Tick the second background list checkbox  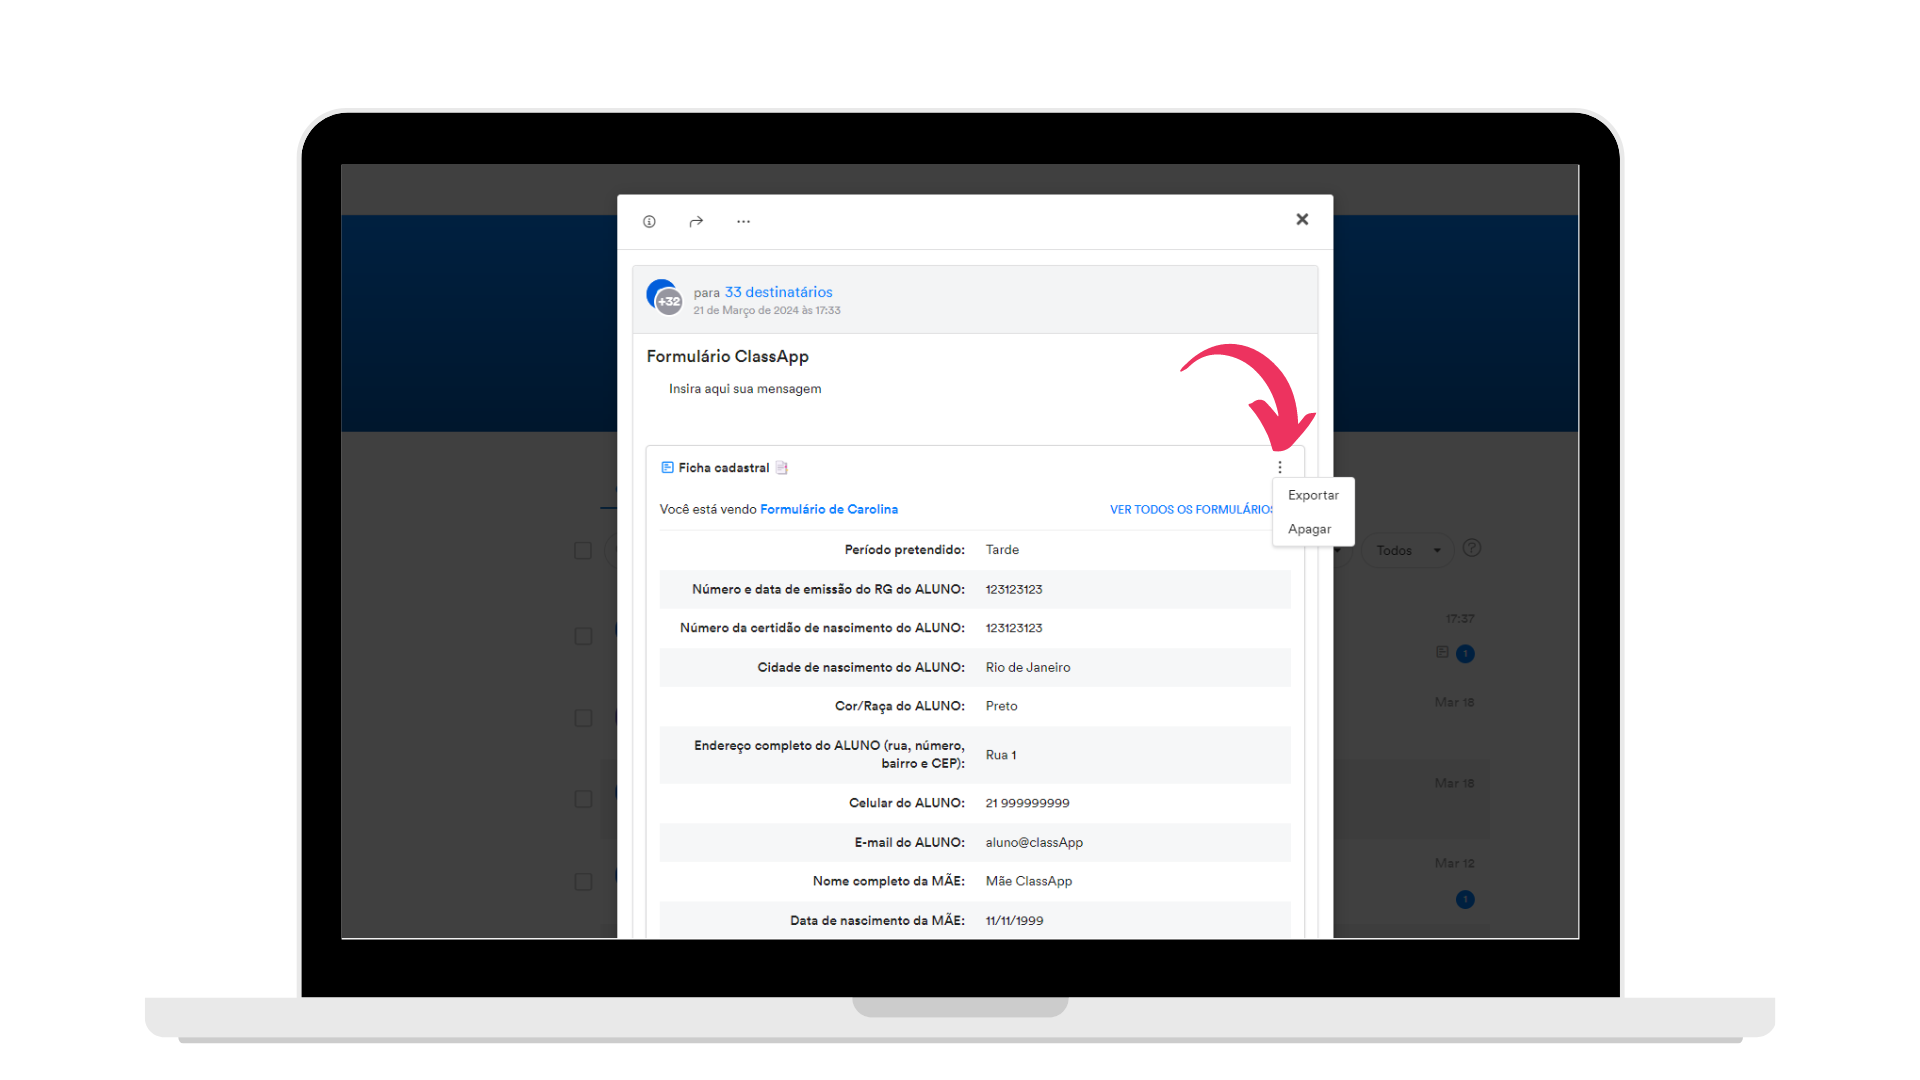[x=583, y=636]
